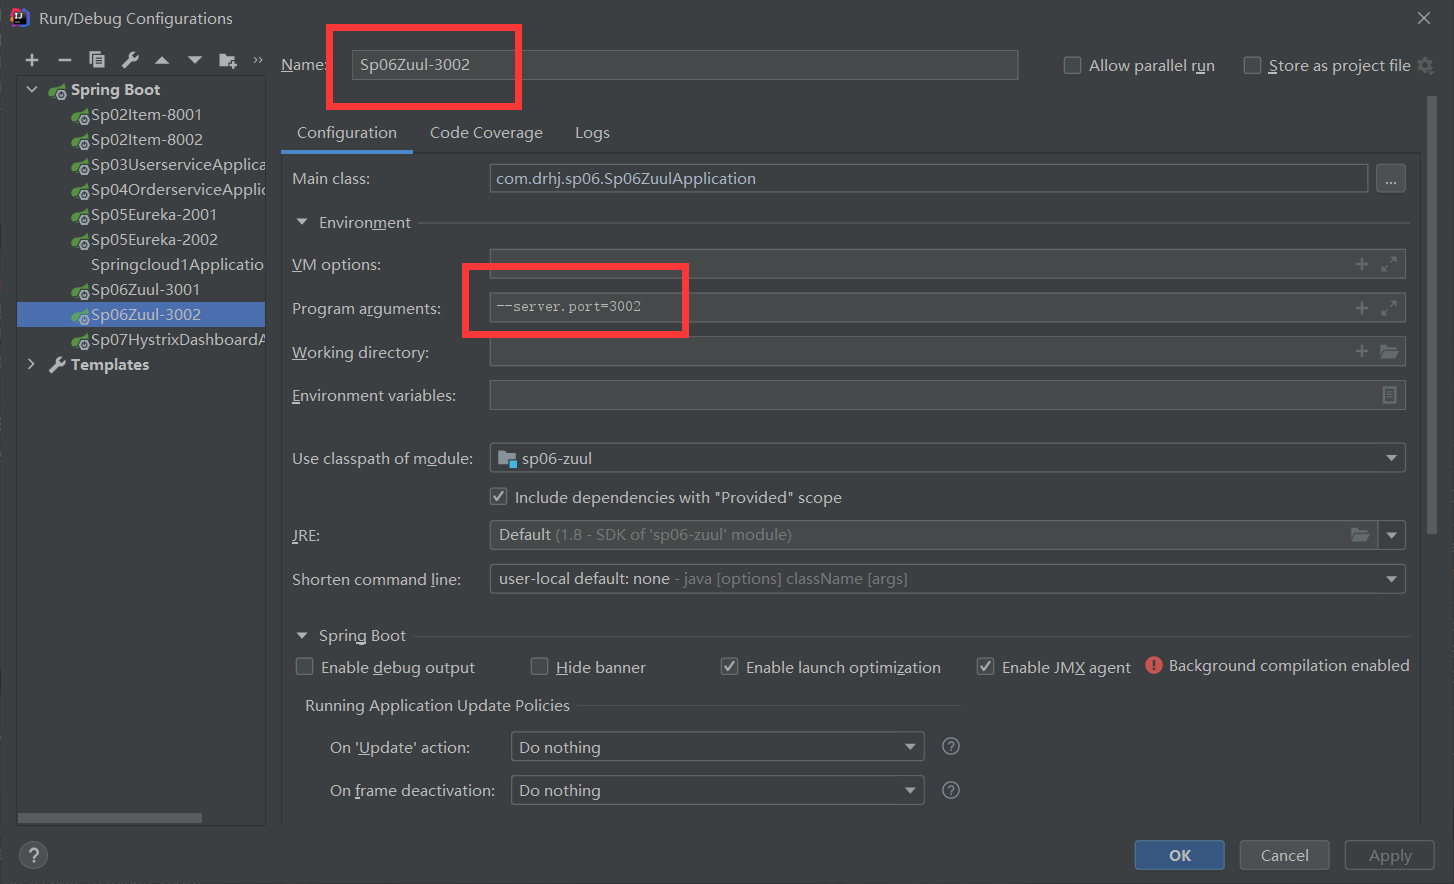Open Store as project file settings gear
This screenshot has height=884, width=1454.
[x=1426, y=65]
